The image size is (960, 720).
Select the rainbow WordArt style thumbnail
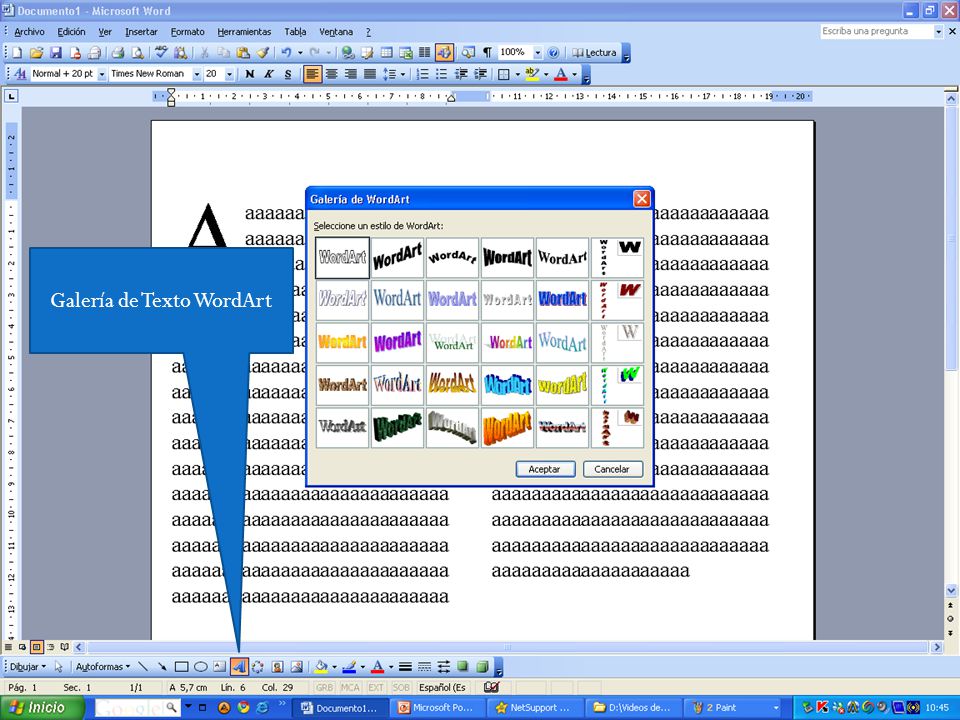point(508,342)
